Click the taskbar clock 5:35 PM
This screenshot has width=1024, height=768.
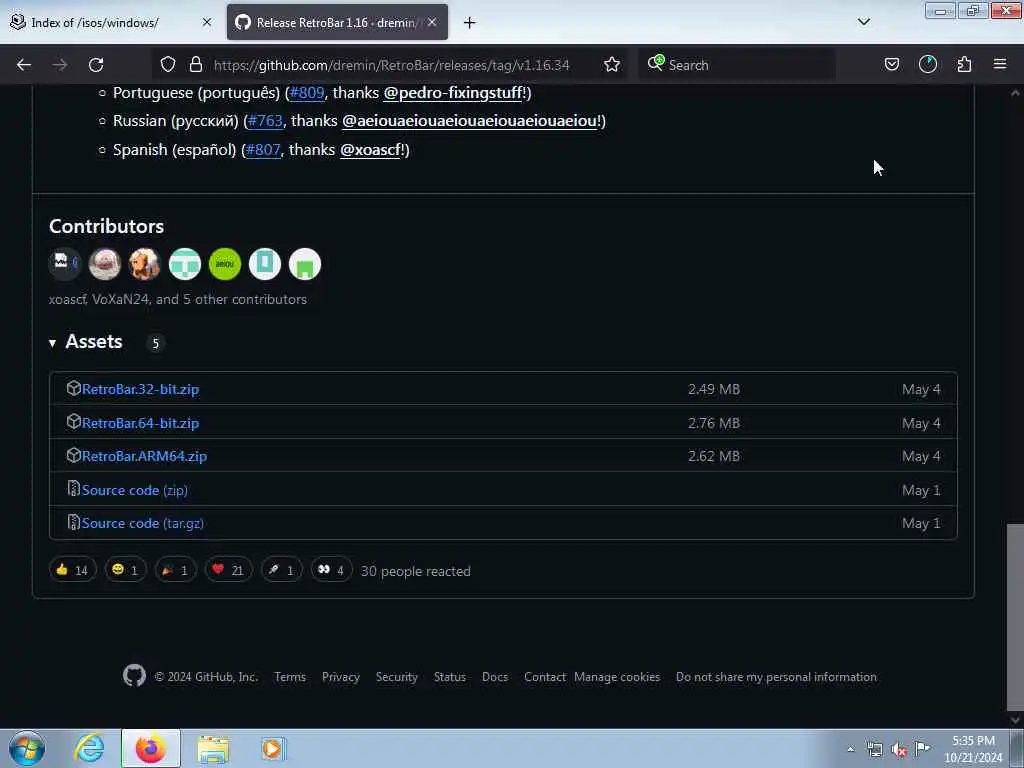tap(973, 749)
